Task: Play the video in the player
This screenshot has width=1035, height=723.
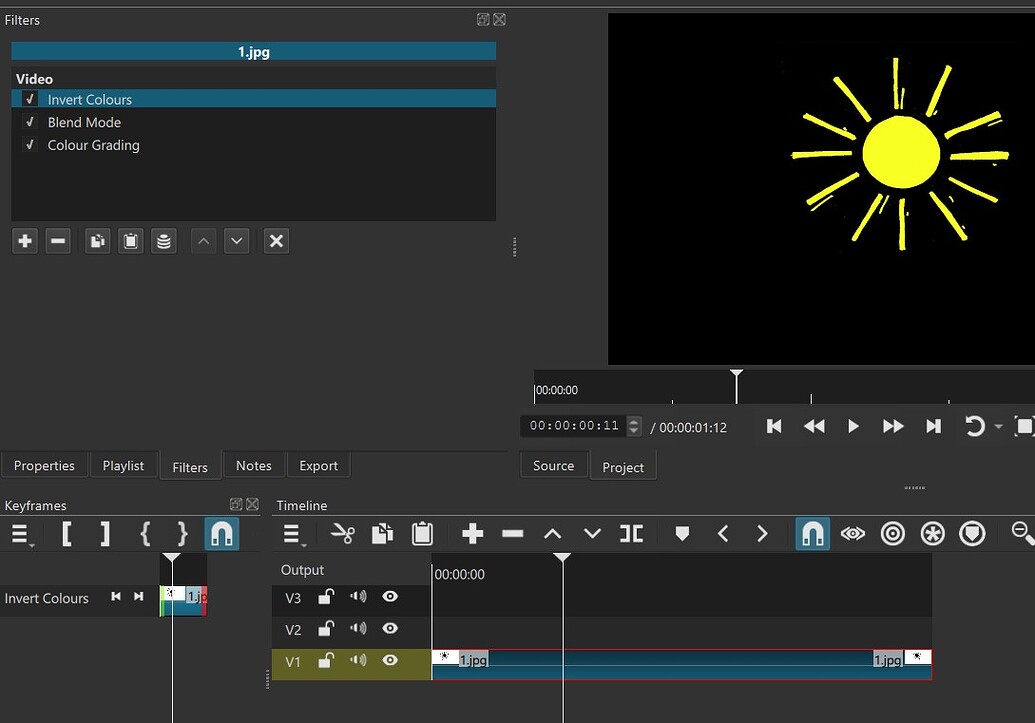Action: pyautogui.click(x=853, y=427)
